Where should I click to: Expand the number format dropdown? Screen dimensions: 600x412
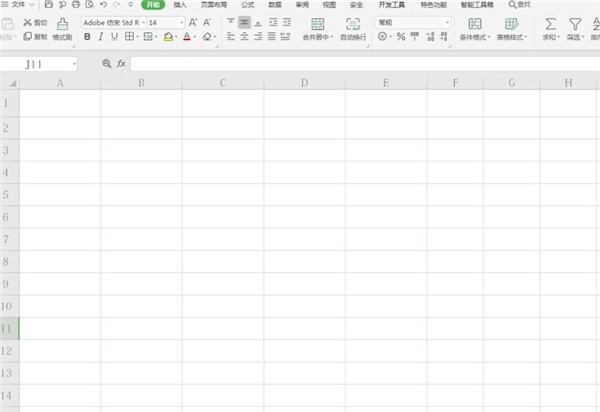447,23
